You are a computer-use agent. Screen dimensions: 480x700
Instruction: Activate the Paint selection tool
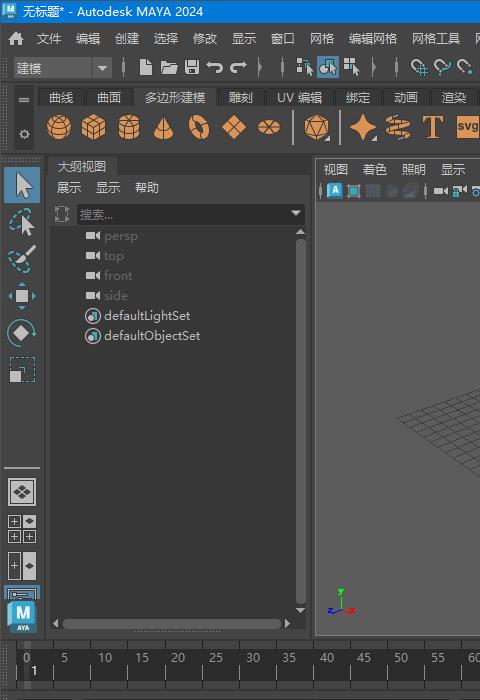click(22, 258)
